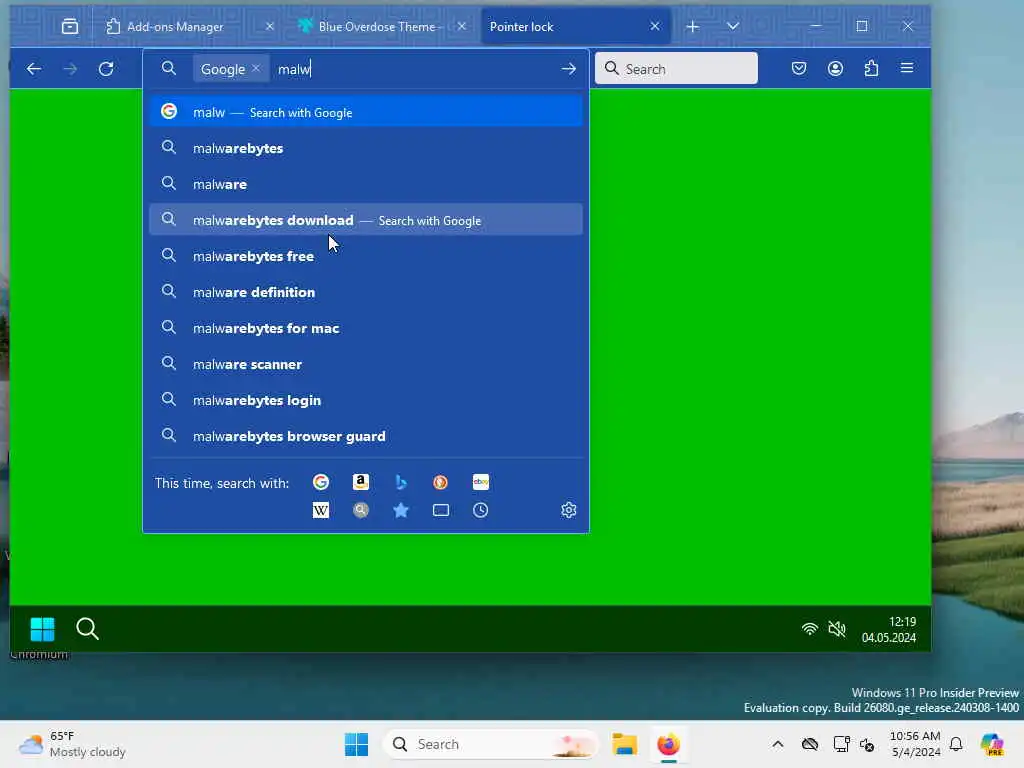Search this time with Bing icon

click(401, 482)
